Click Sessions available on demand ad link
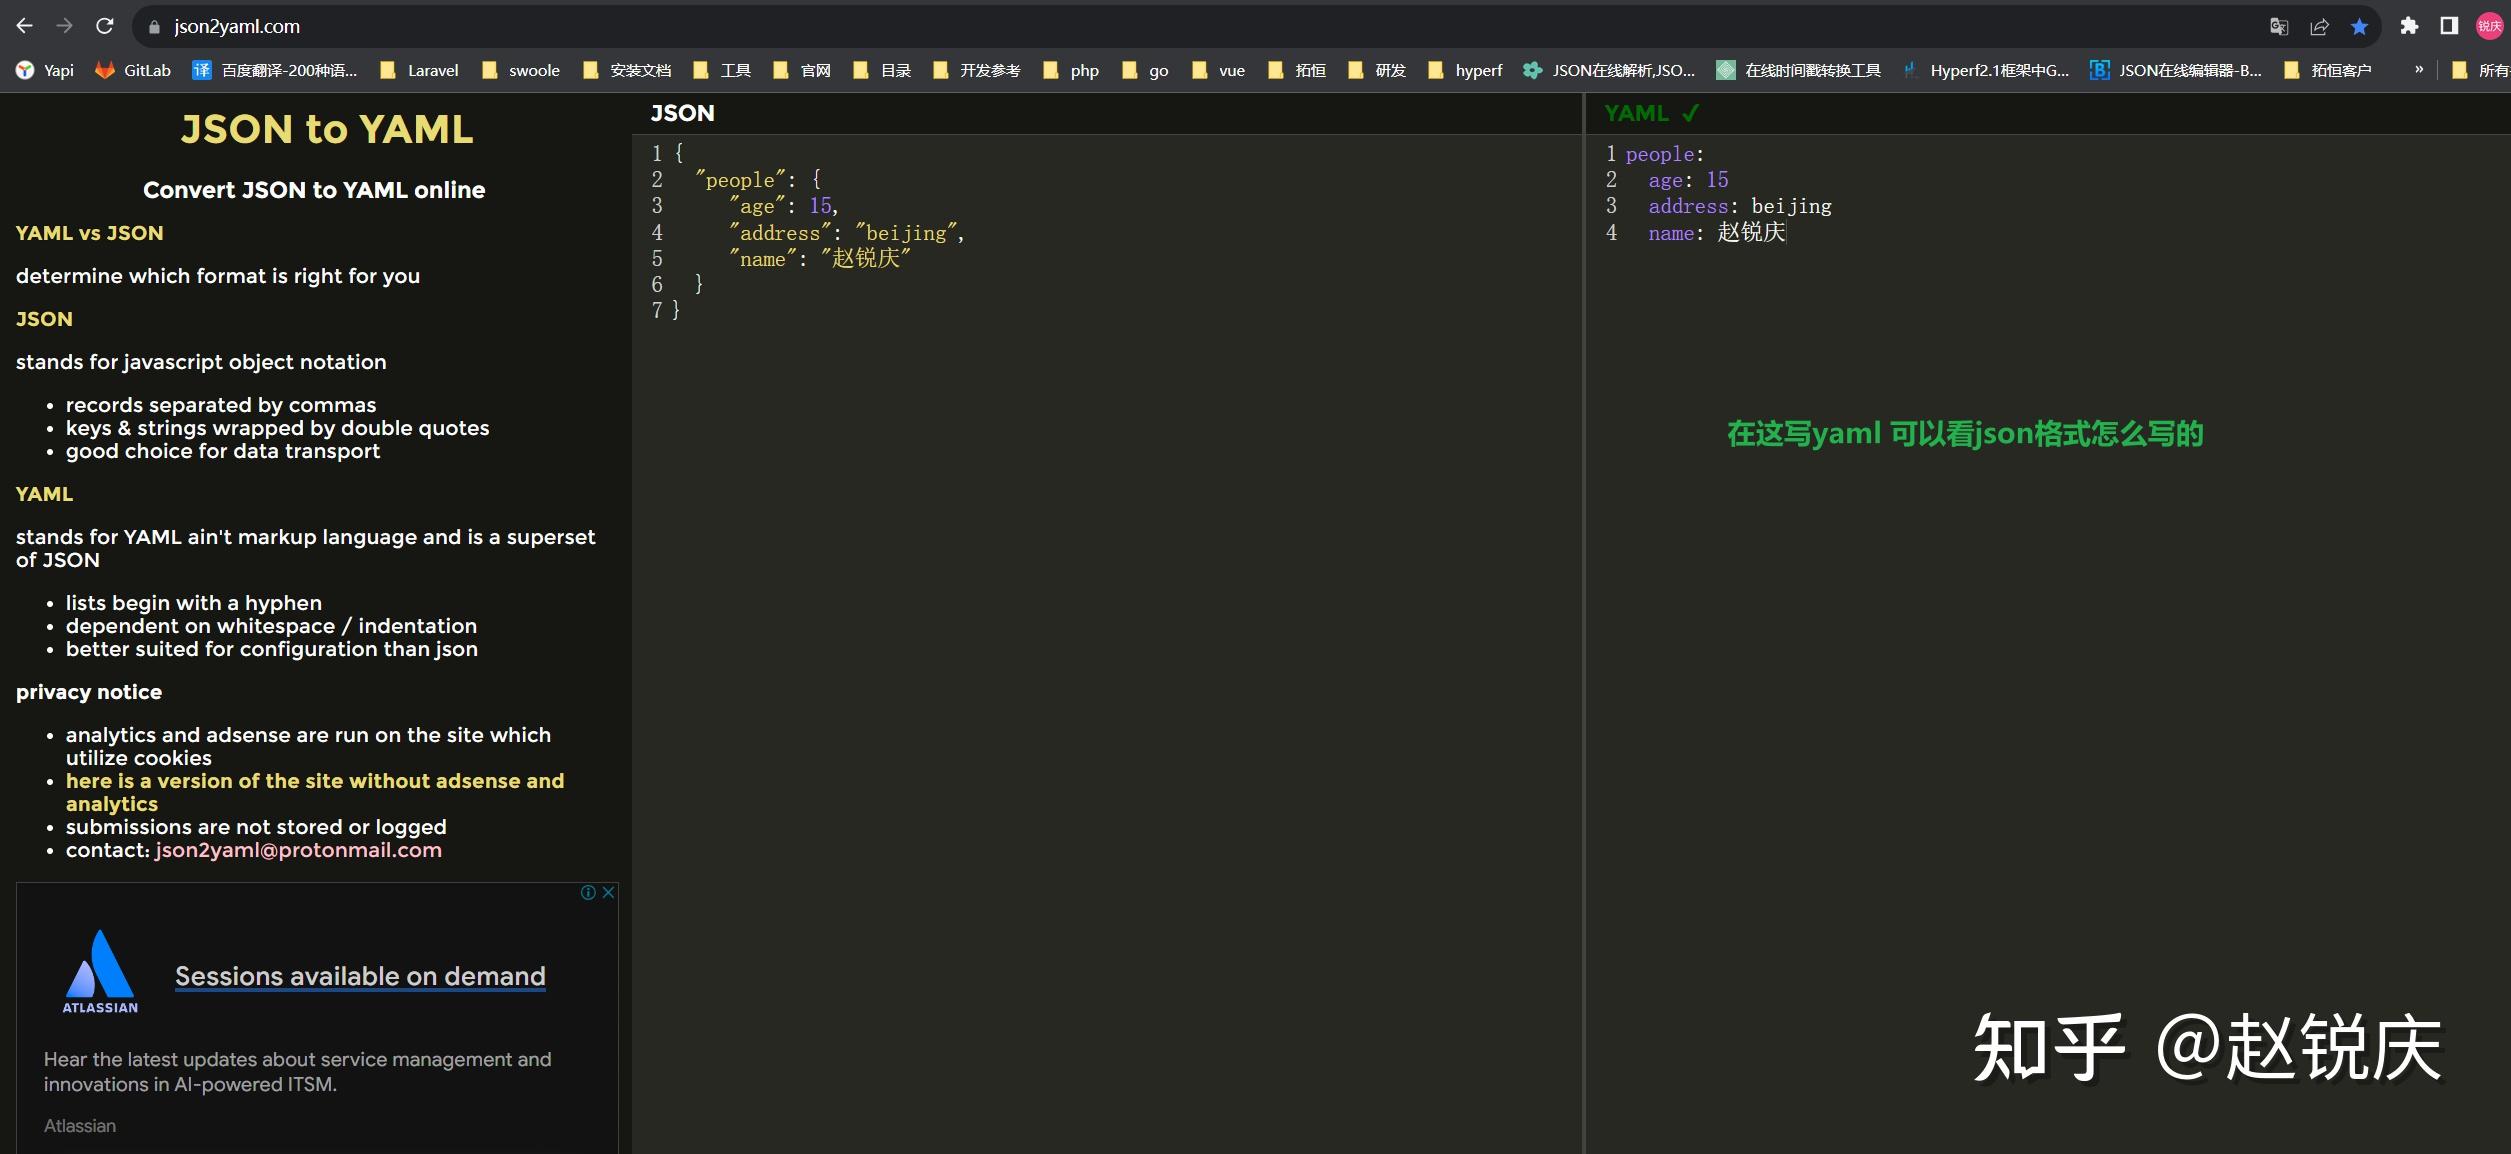2511x1154 pixels. pyautogui.click(x=360, y=976)
